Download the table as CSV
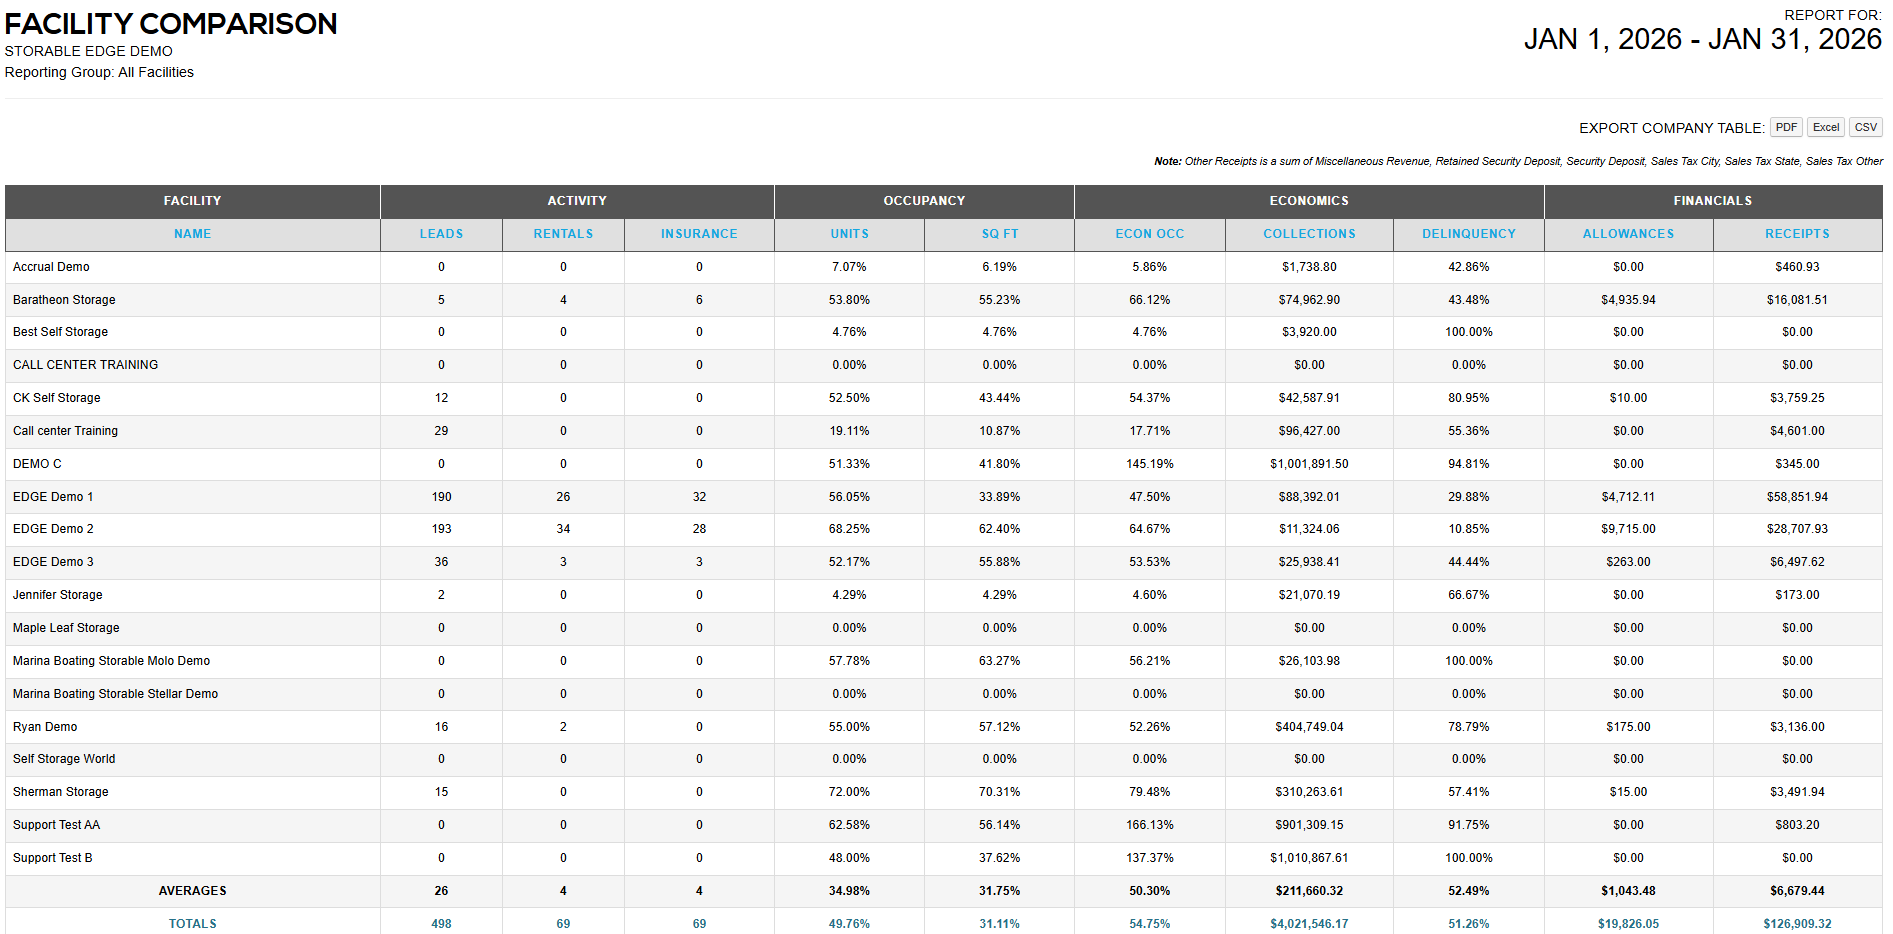1893x934 pixels. click(1865, 127)
